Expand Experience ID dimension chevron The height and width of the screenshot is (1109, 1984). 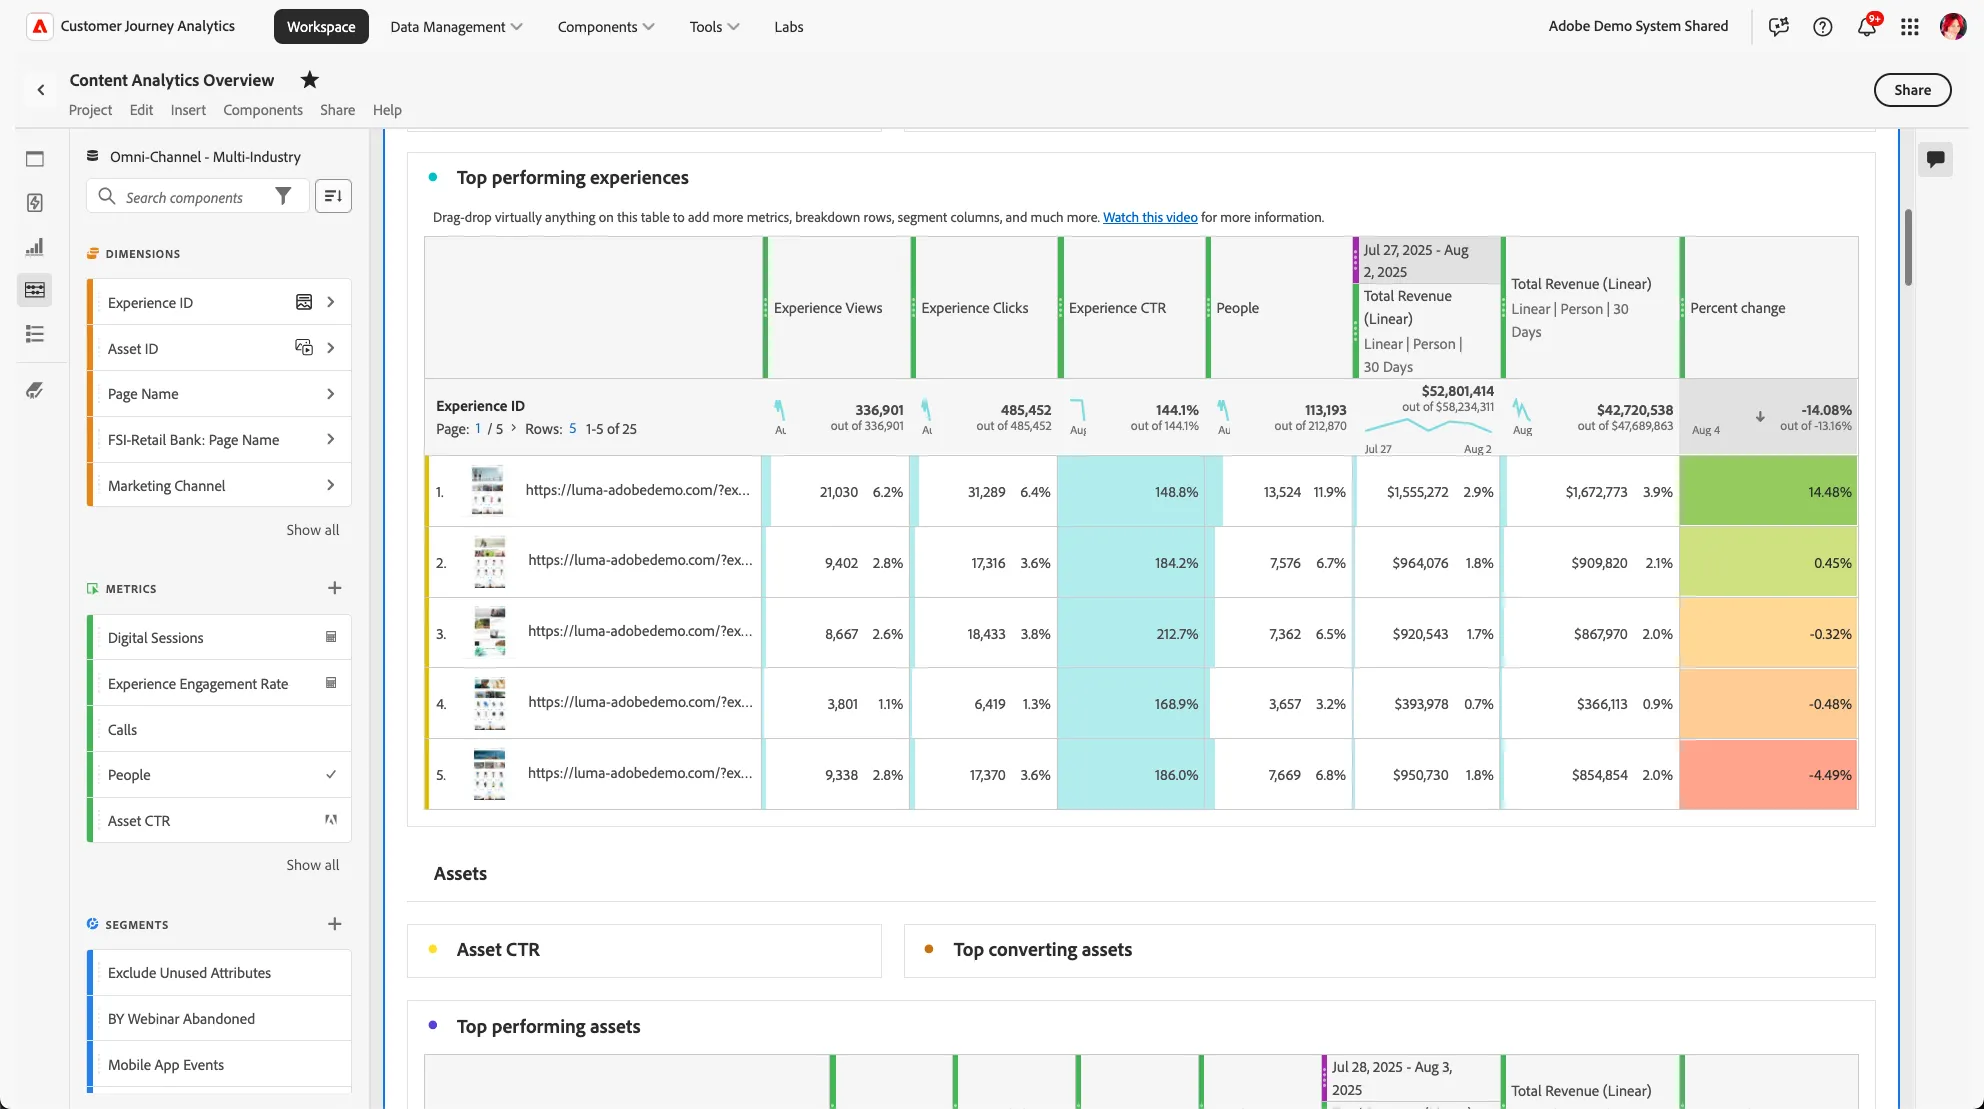(x=331, y=302)
